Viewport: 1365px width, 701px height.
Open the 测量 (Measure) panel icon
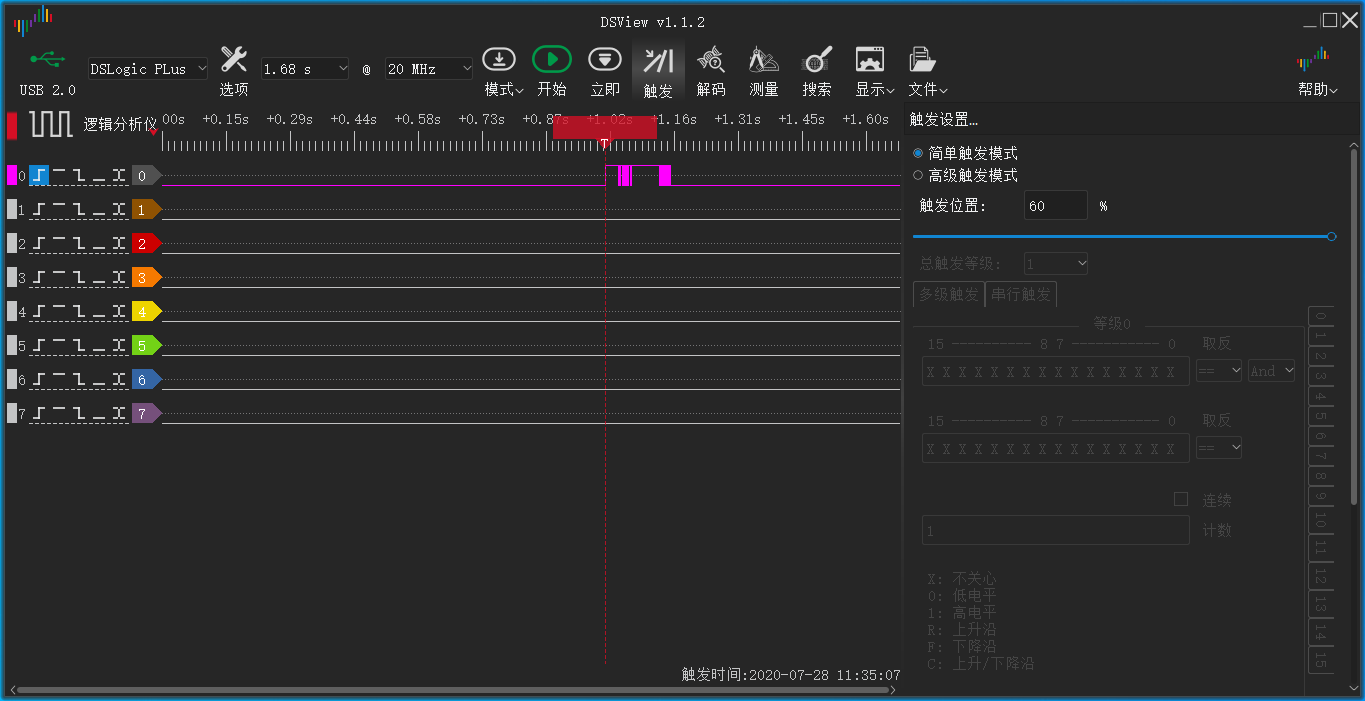(x=763, y=59)
